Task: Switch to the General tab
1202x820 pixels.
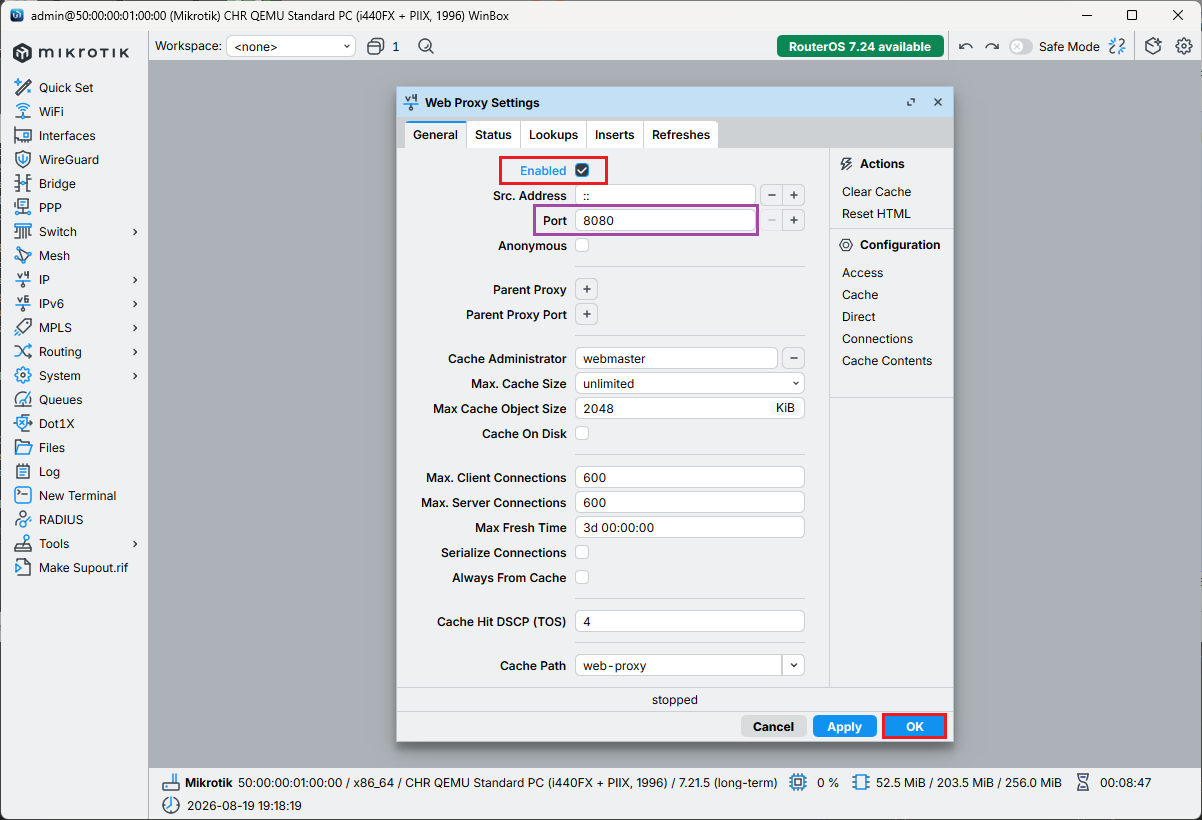Action: 435,135
